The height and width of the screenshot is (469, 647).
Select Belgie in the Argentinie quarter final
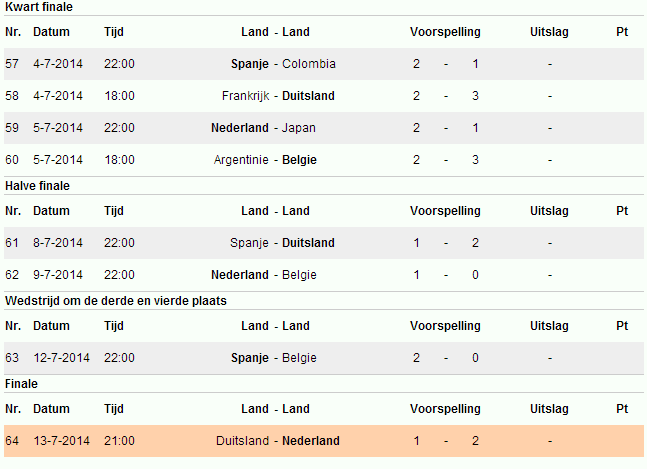299,160
